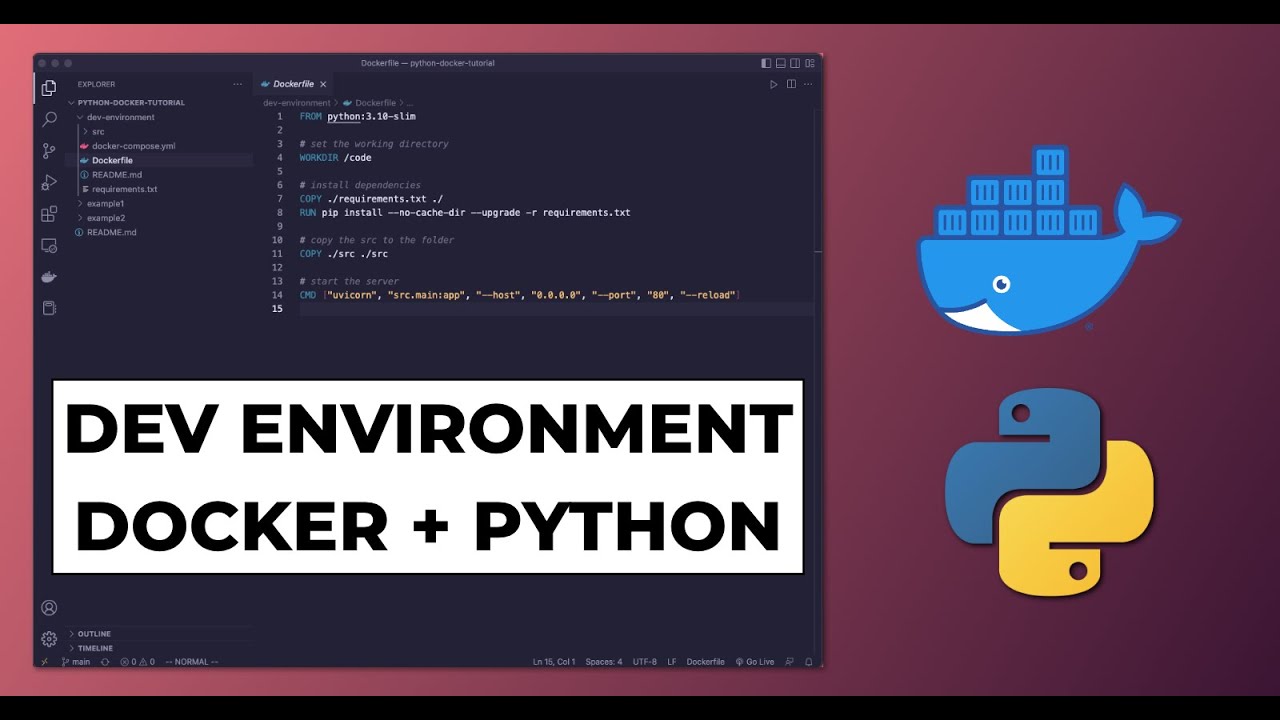Open notifications bell in status bar
This screenshot has height=720, width=1280.
tap(808, 662)
